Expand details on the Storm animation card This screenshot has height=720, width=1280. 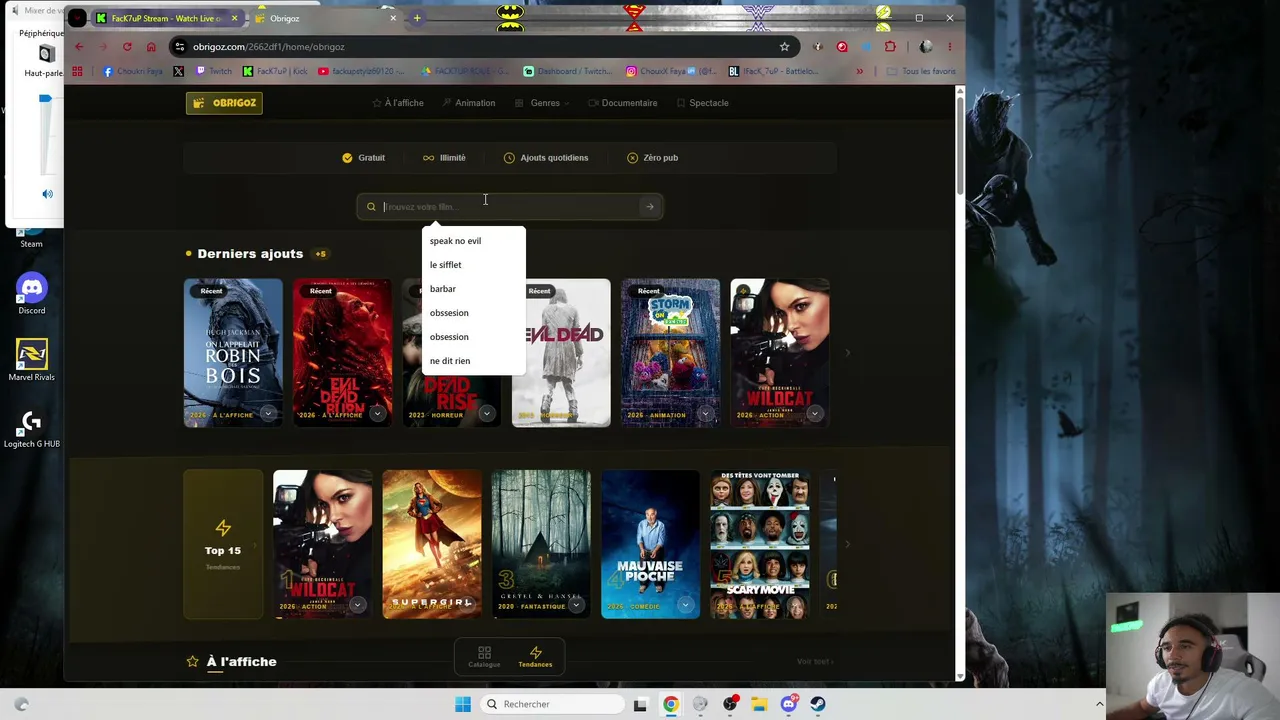point(705,413)
